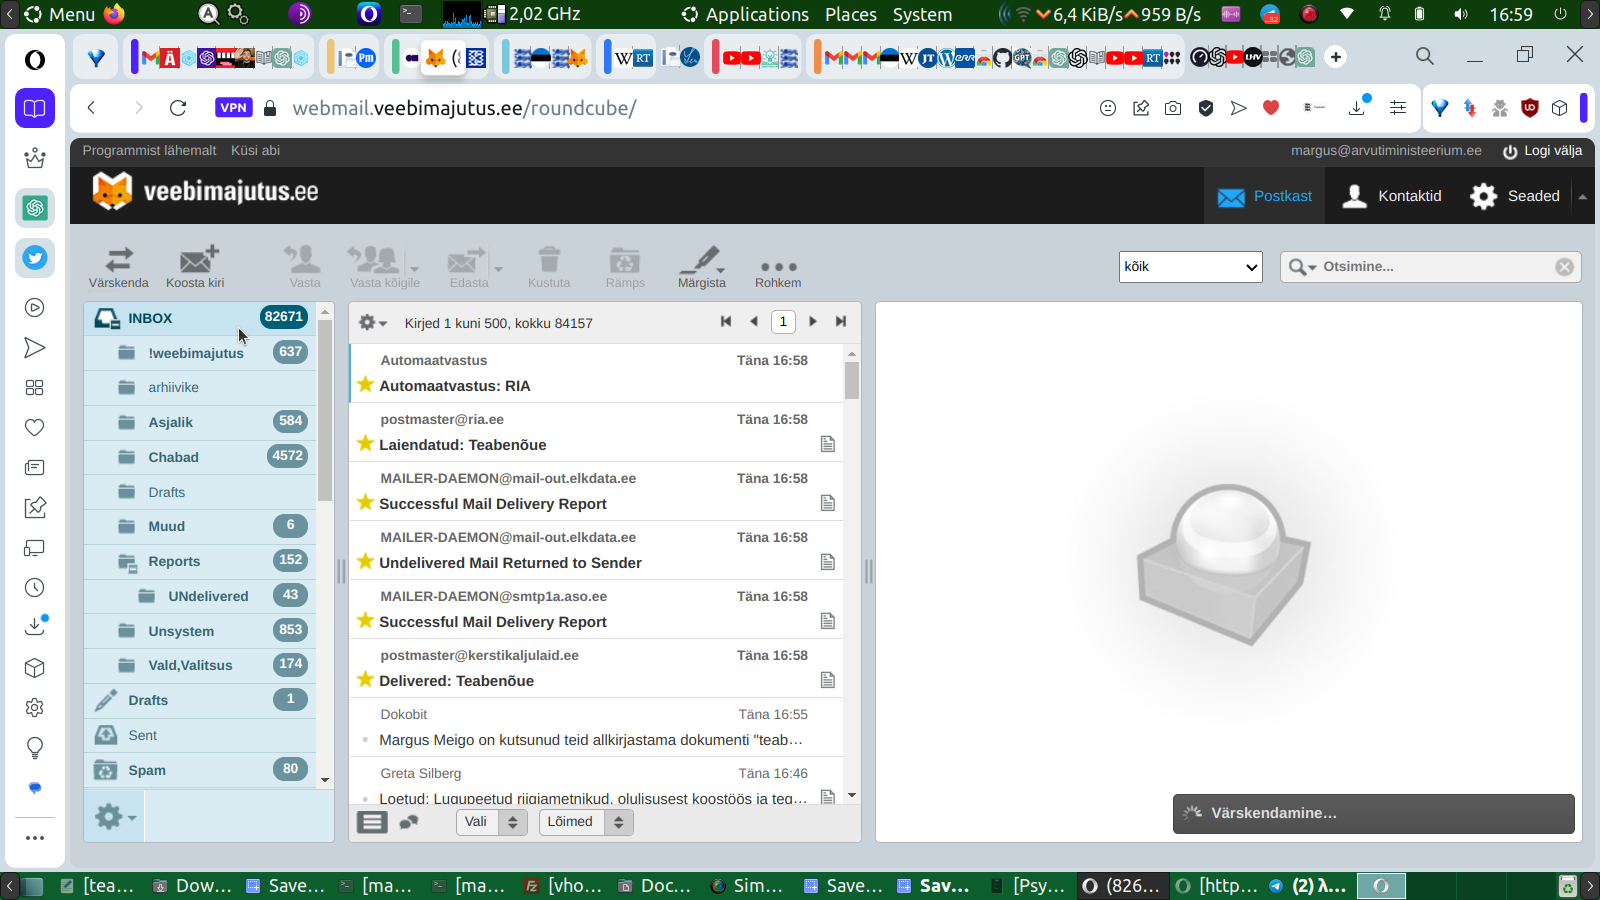Go to the next page of messages
This screenshot has width=1600, height=900.
pos(813,322)
